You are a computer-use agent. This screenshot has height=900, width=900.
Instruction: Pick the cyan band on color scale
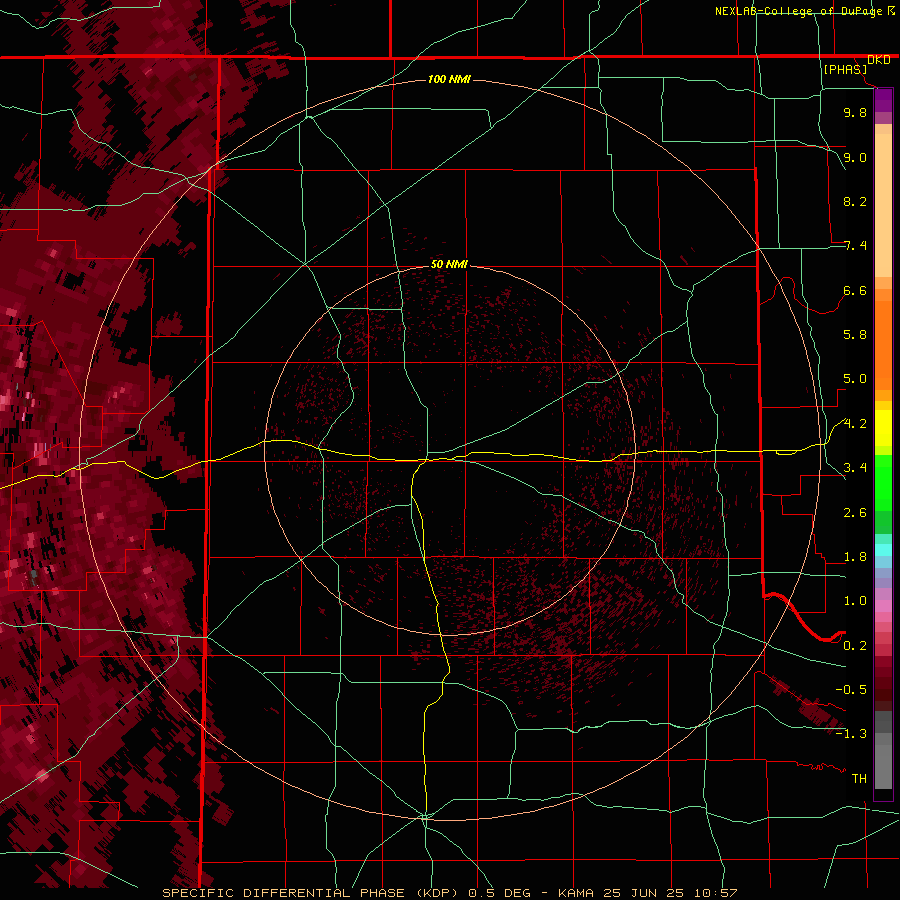[x=883, y=550]
